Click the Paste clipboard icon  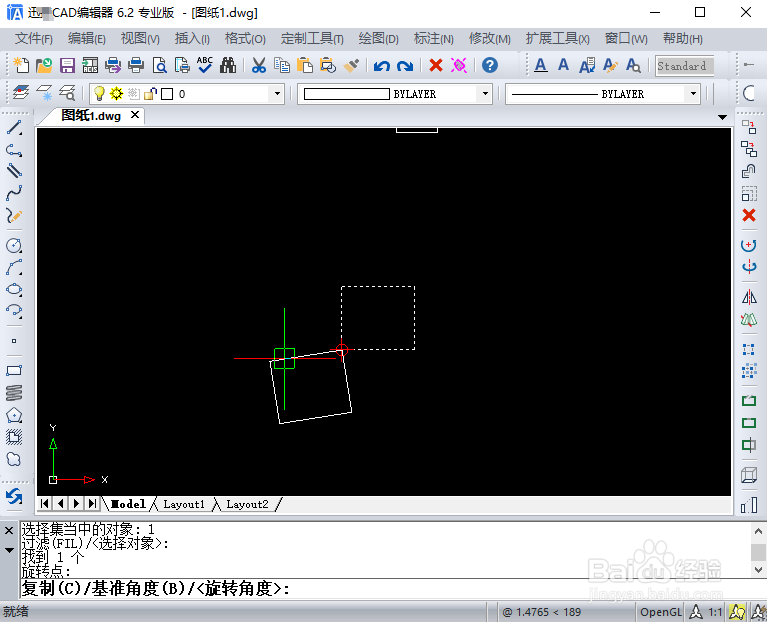coord(305,65)
